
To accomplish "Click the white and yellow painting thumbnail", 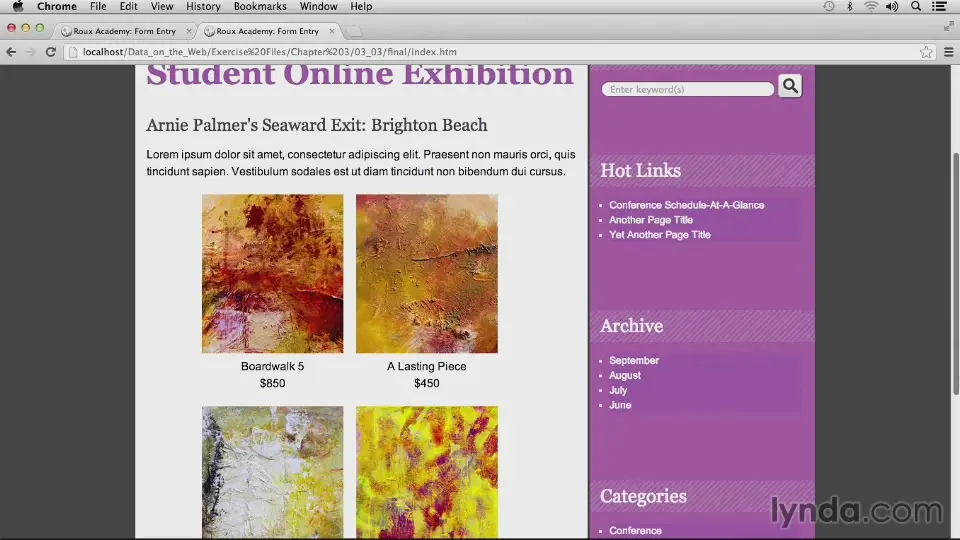I will (x=272, y=472).
